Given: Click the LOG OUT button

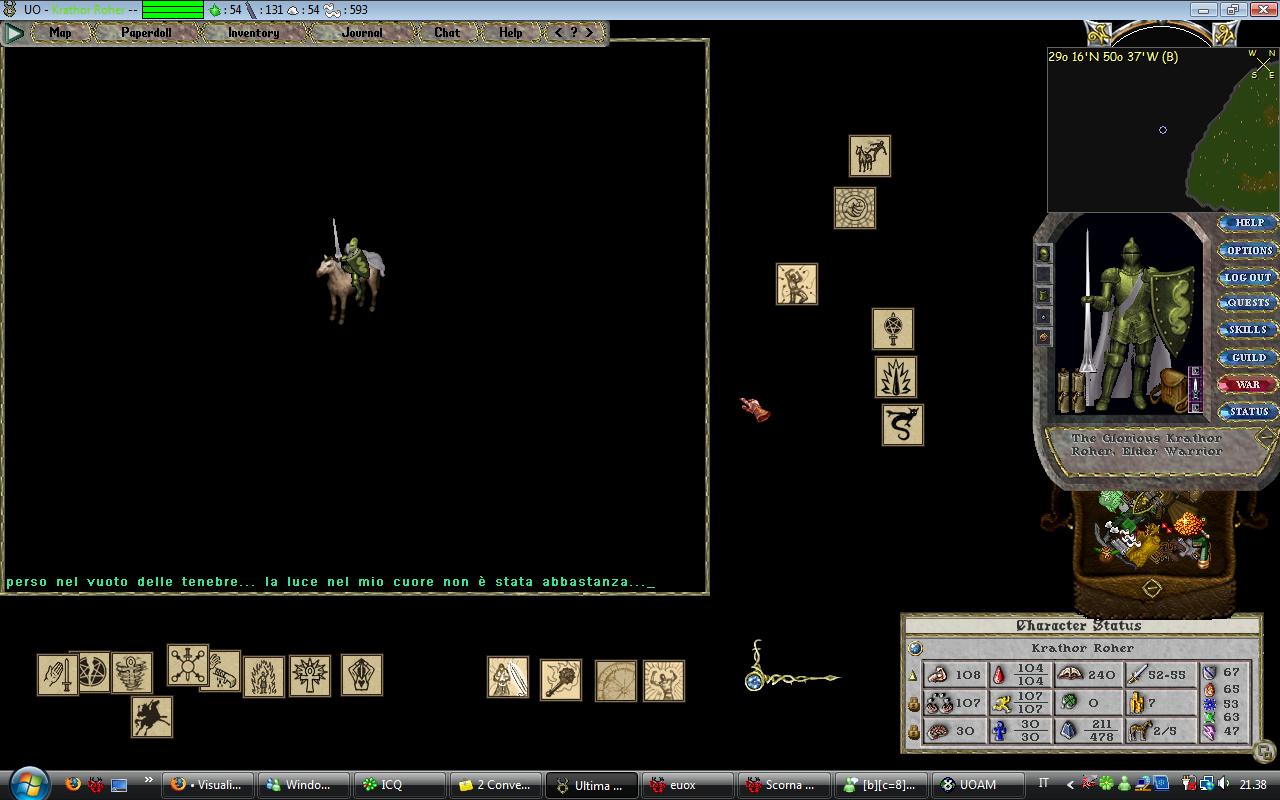Looking at the screenshot, I should (1248, 277).
